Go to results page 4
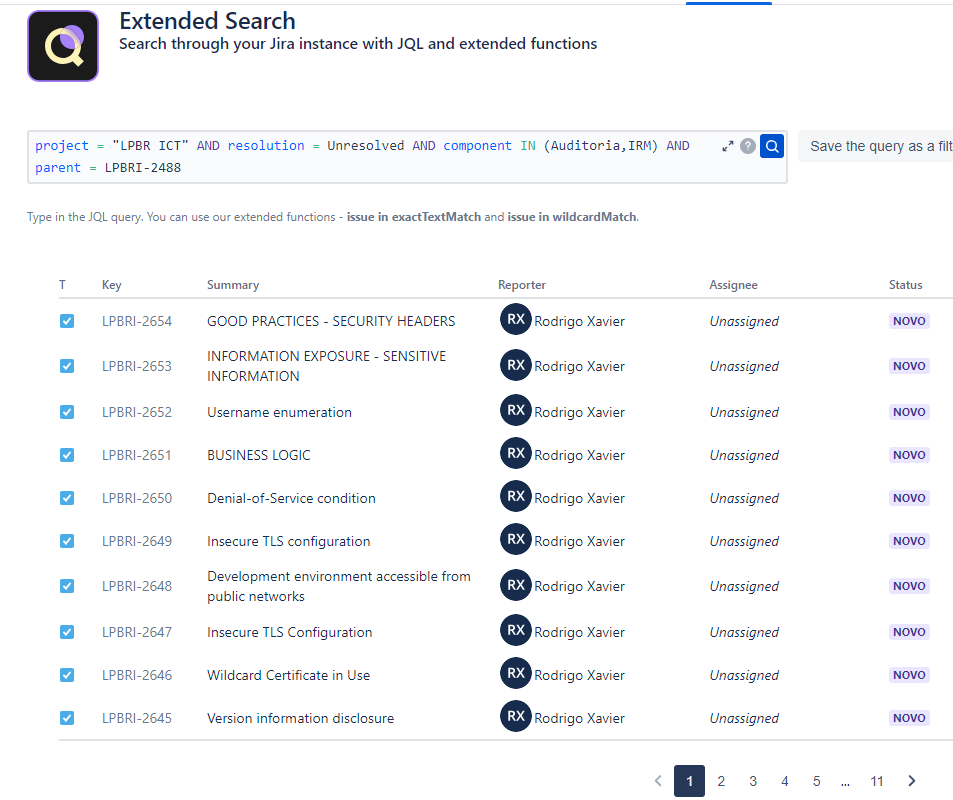Screen dimensions: 953x800 [785, 781]
